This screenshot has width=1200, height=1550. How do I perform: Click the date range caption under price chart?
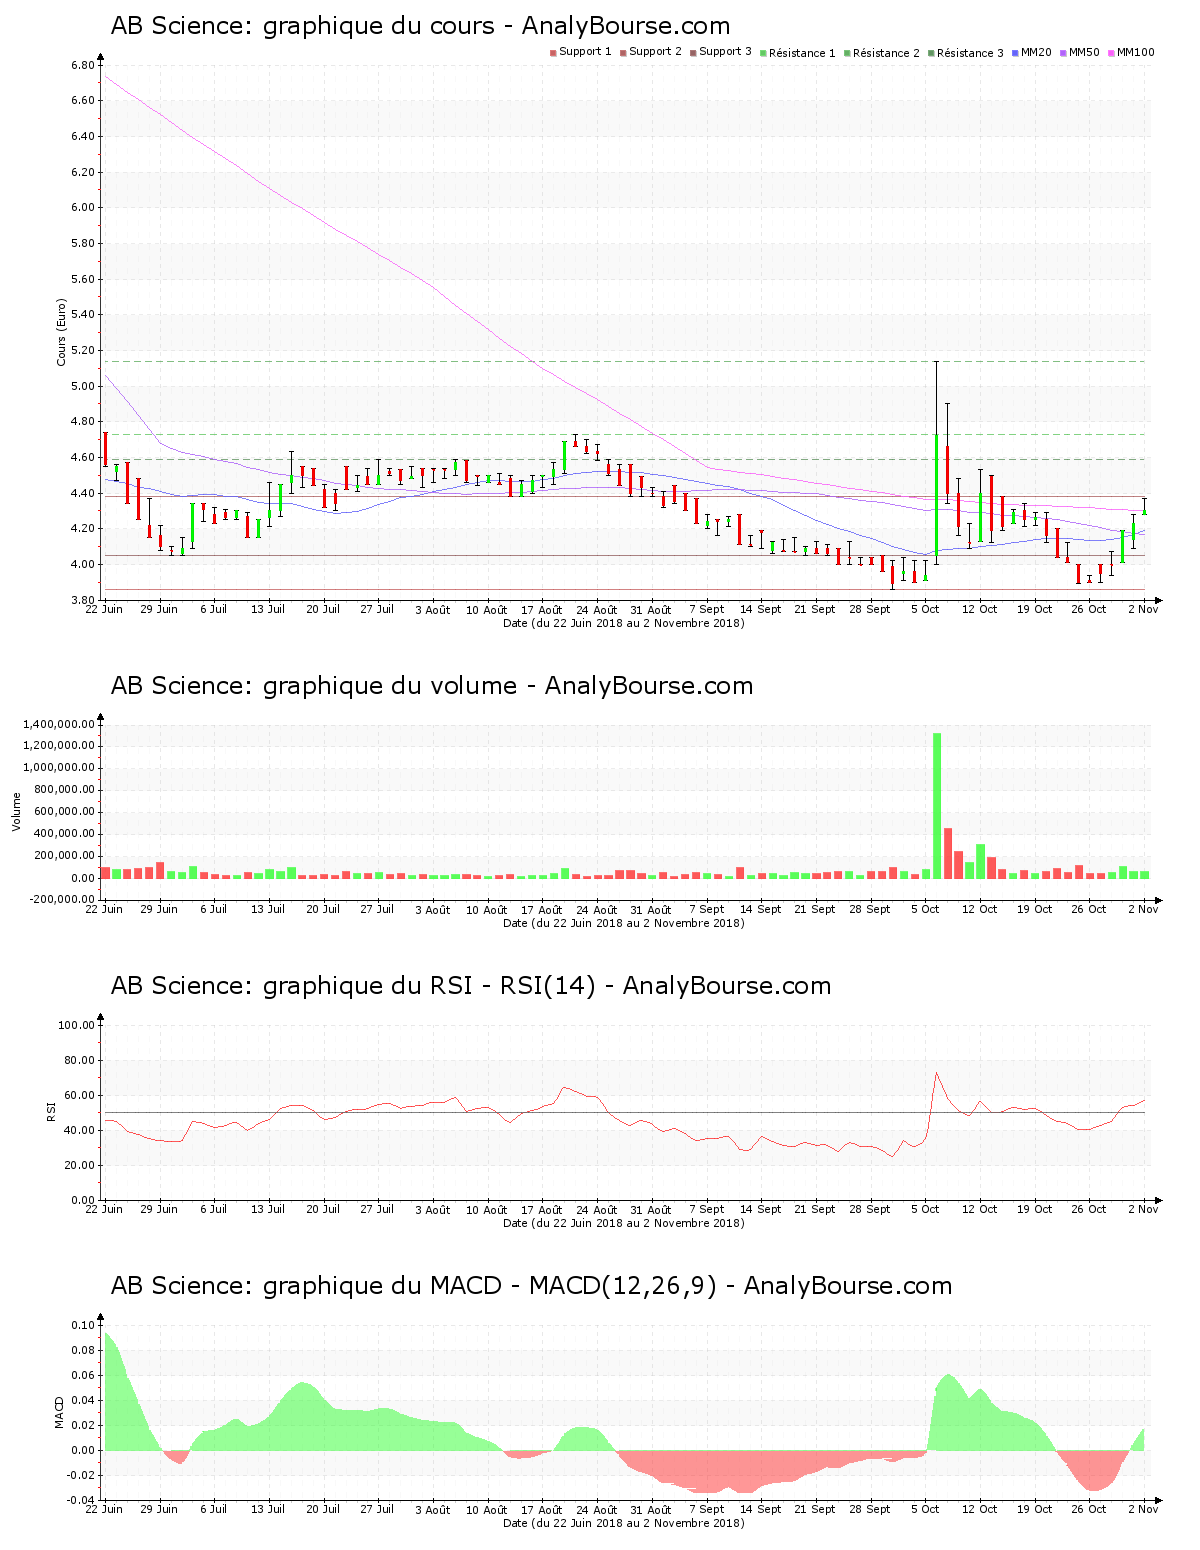tap(623, 623)
